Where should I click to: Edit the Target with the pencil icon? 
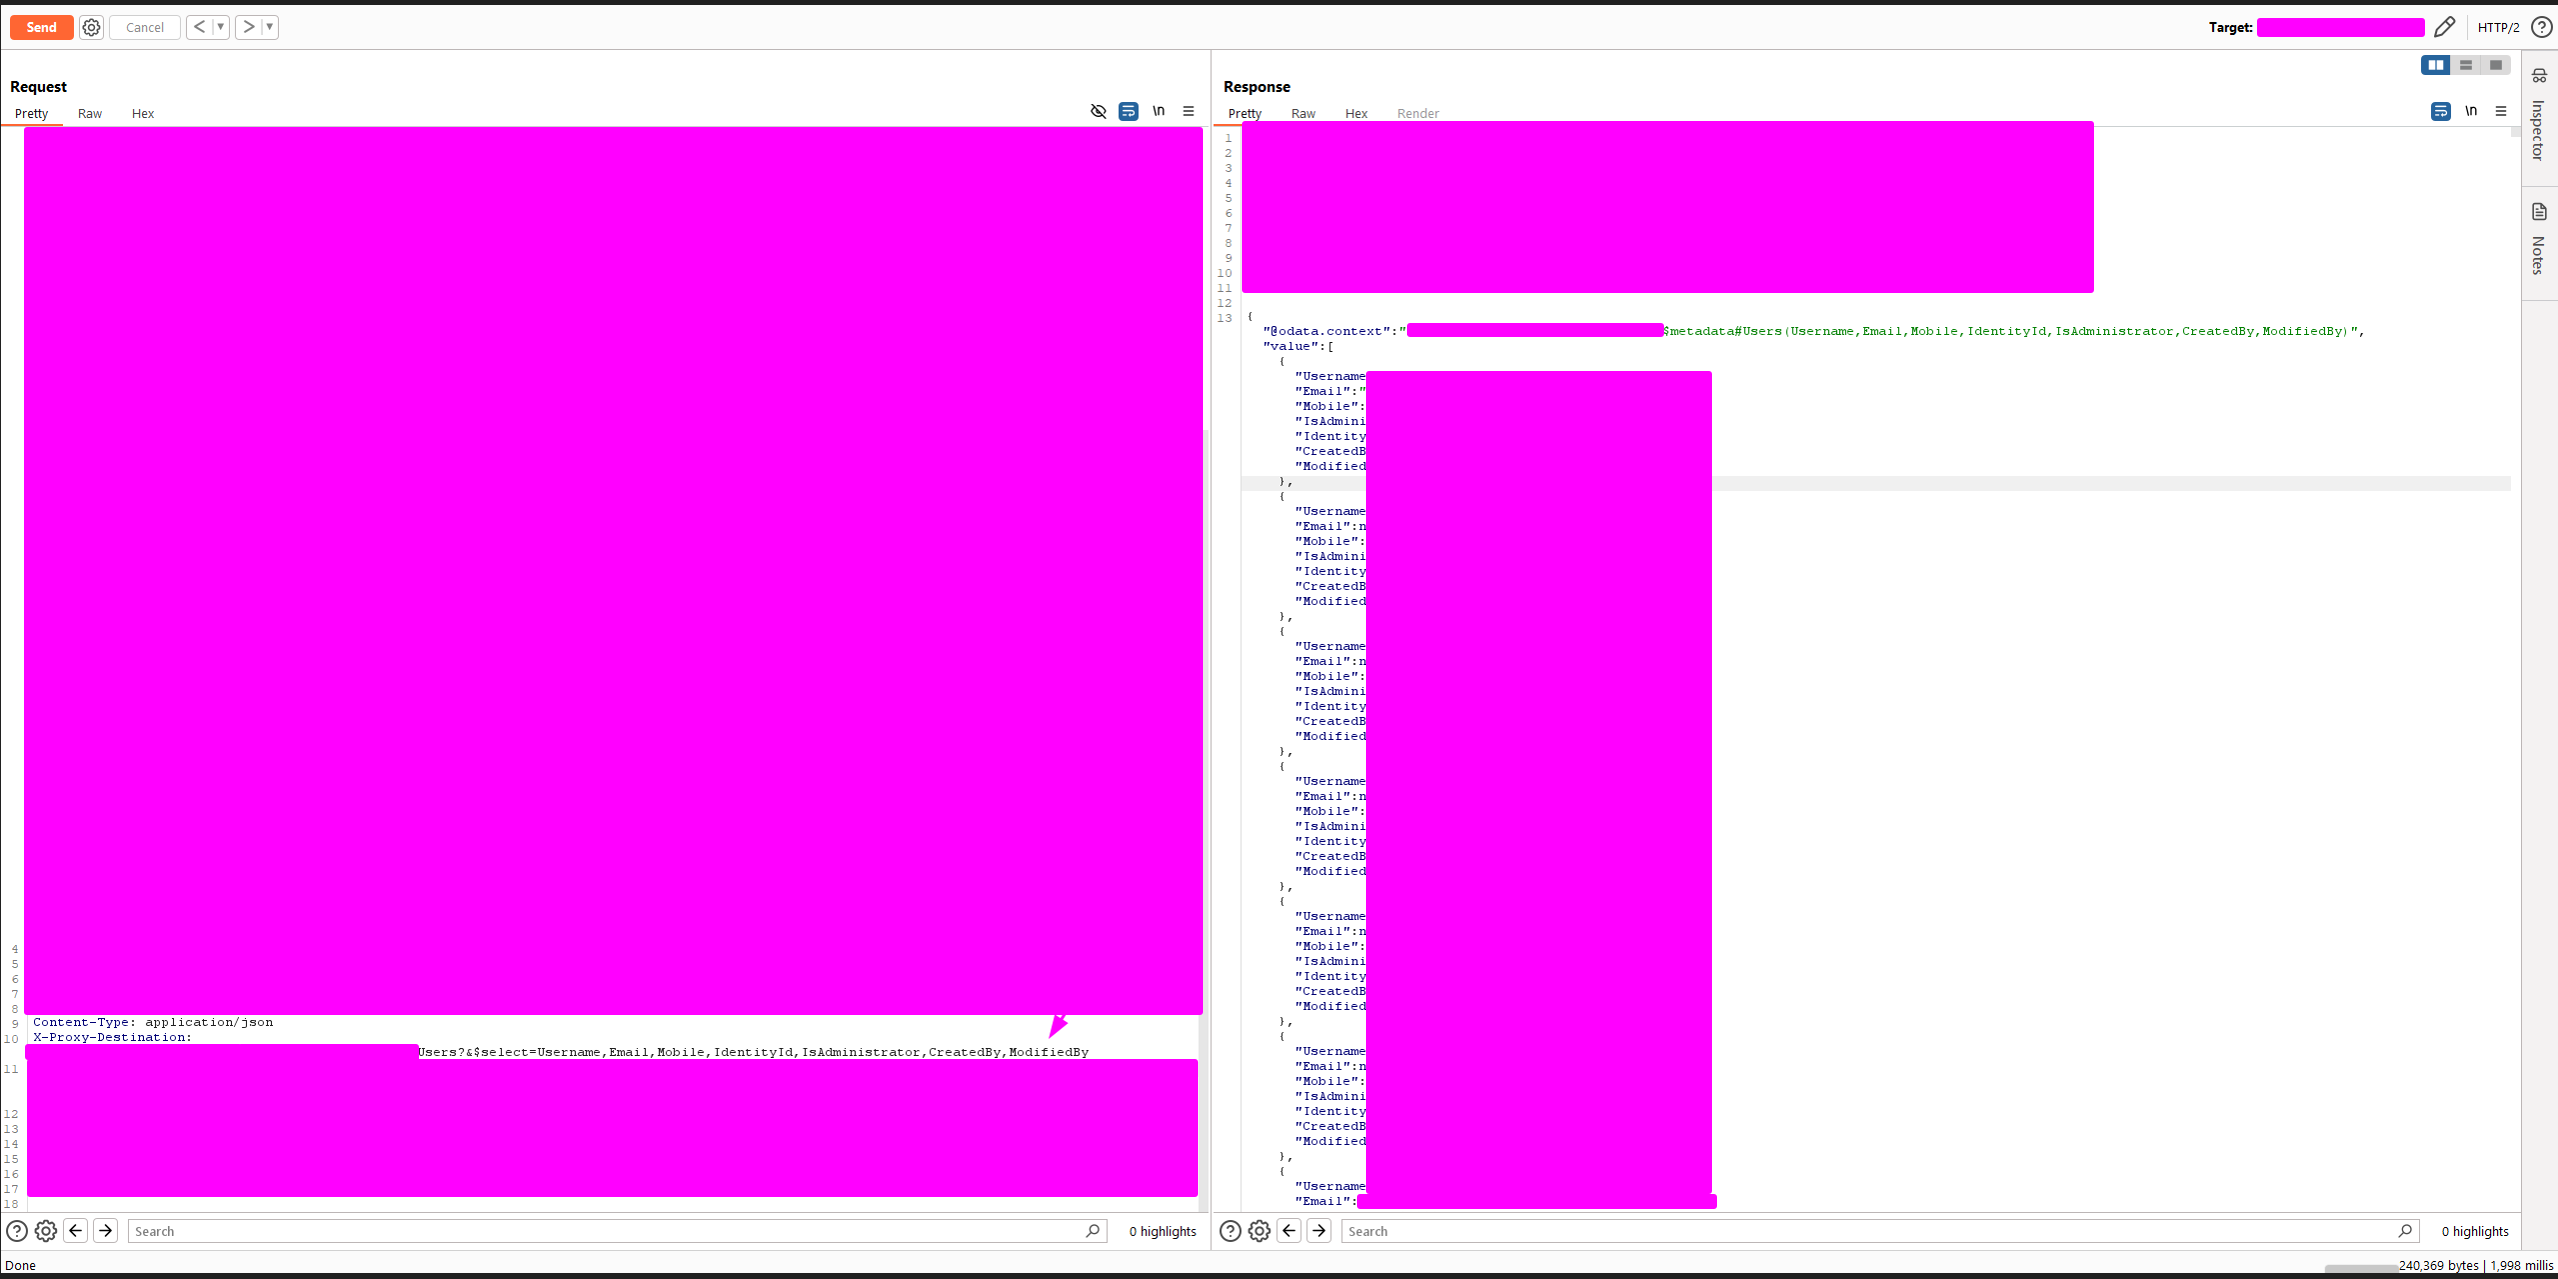[2446, 27]
